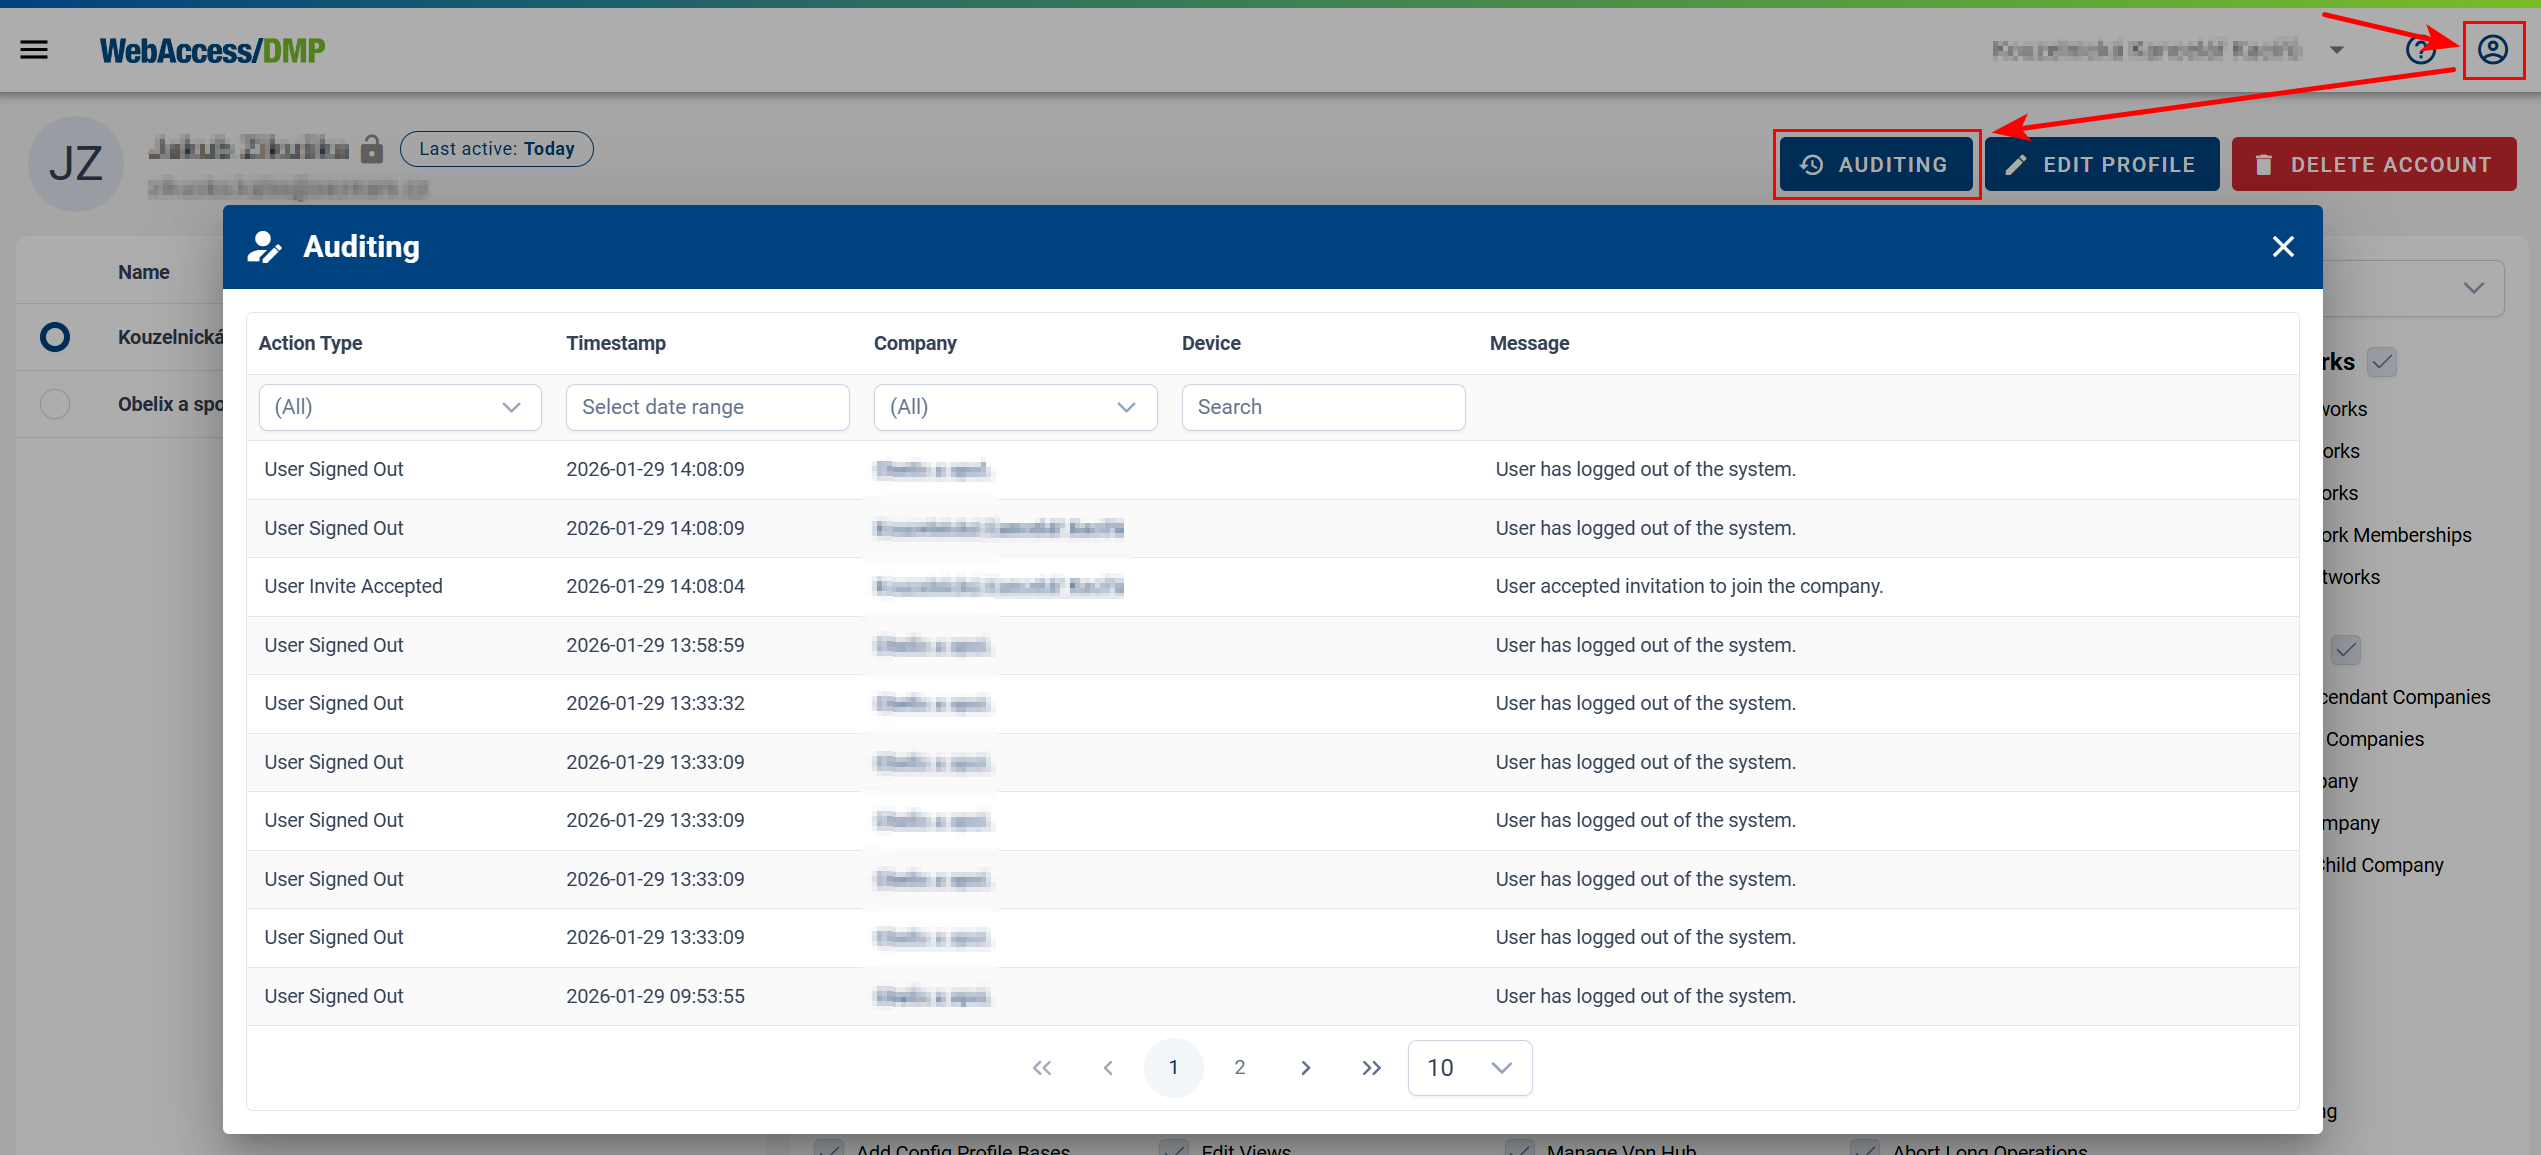Jump to the first audit page with double-left arrow

coord(1042,1067)
